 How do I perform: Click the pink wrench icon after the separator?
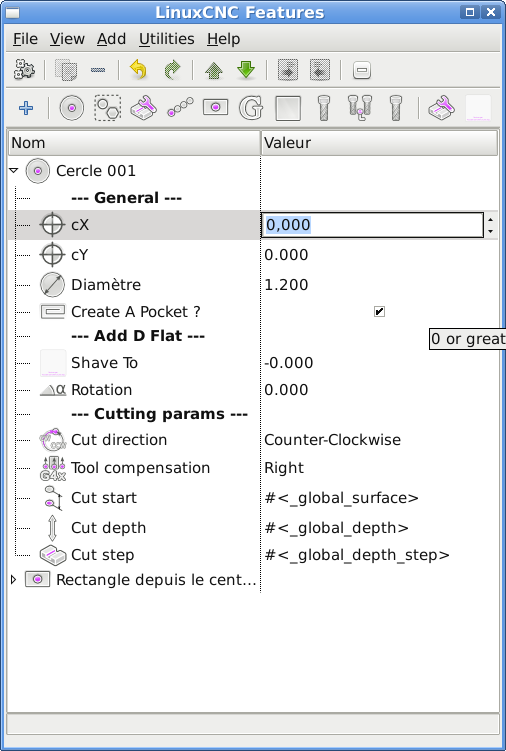pos(441,108)
